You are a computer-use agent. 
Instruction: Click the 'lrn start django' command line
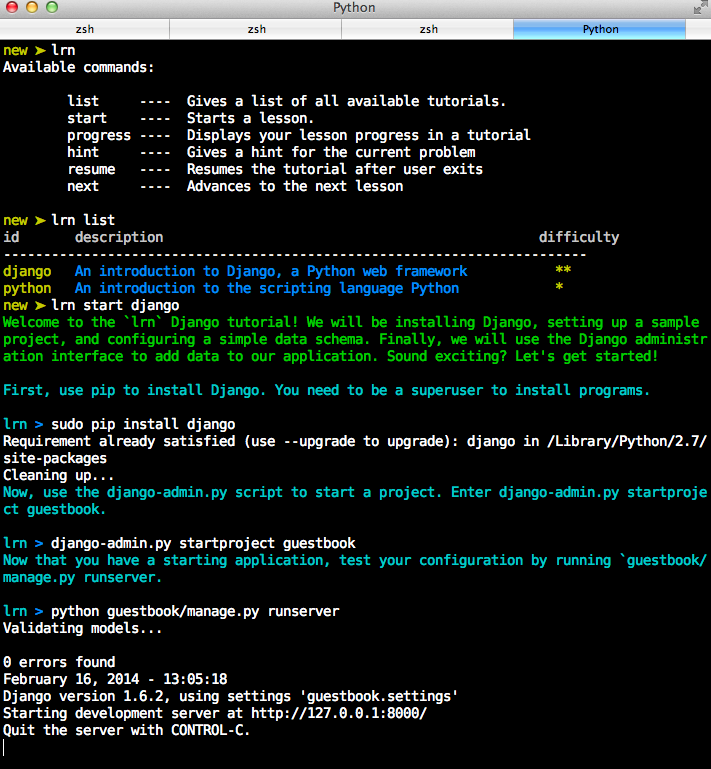point(115,306)
